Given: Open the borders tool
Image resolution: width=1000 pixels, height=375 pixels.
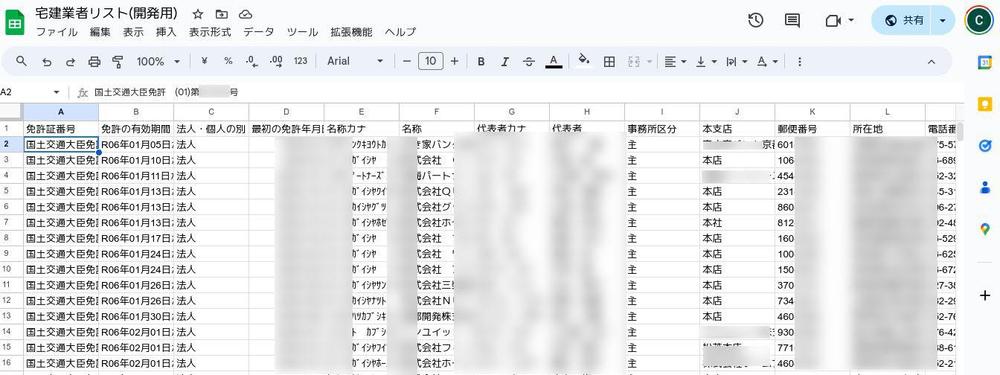Looking at the screenshot, I should click(609, 61).
